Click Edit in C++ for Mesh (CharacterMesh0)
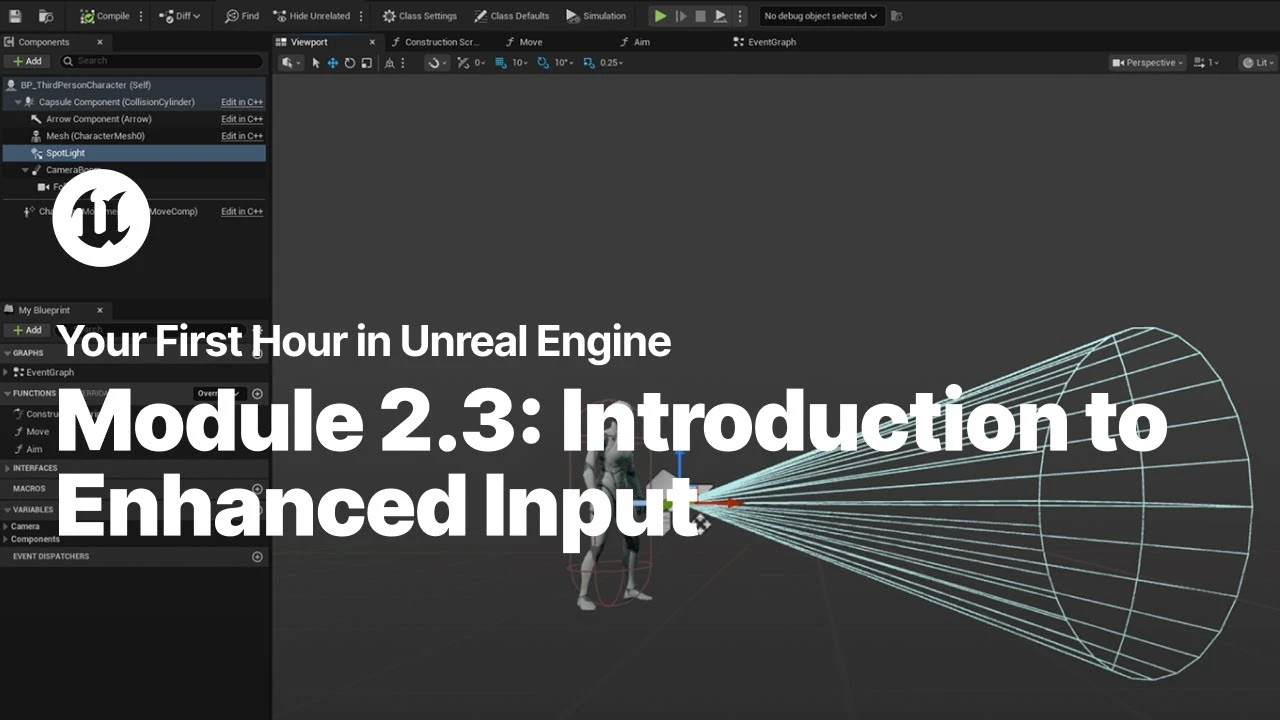 242,136
